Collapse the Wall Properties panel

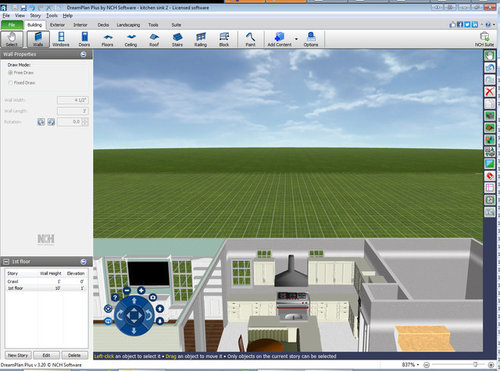coord(83,54)
